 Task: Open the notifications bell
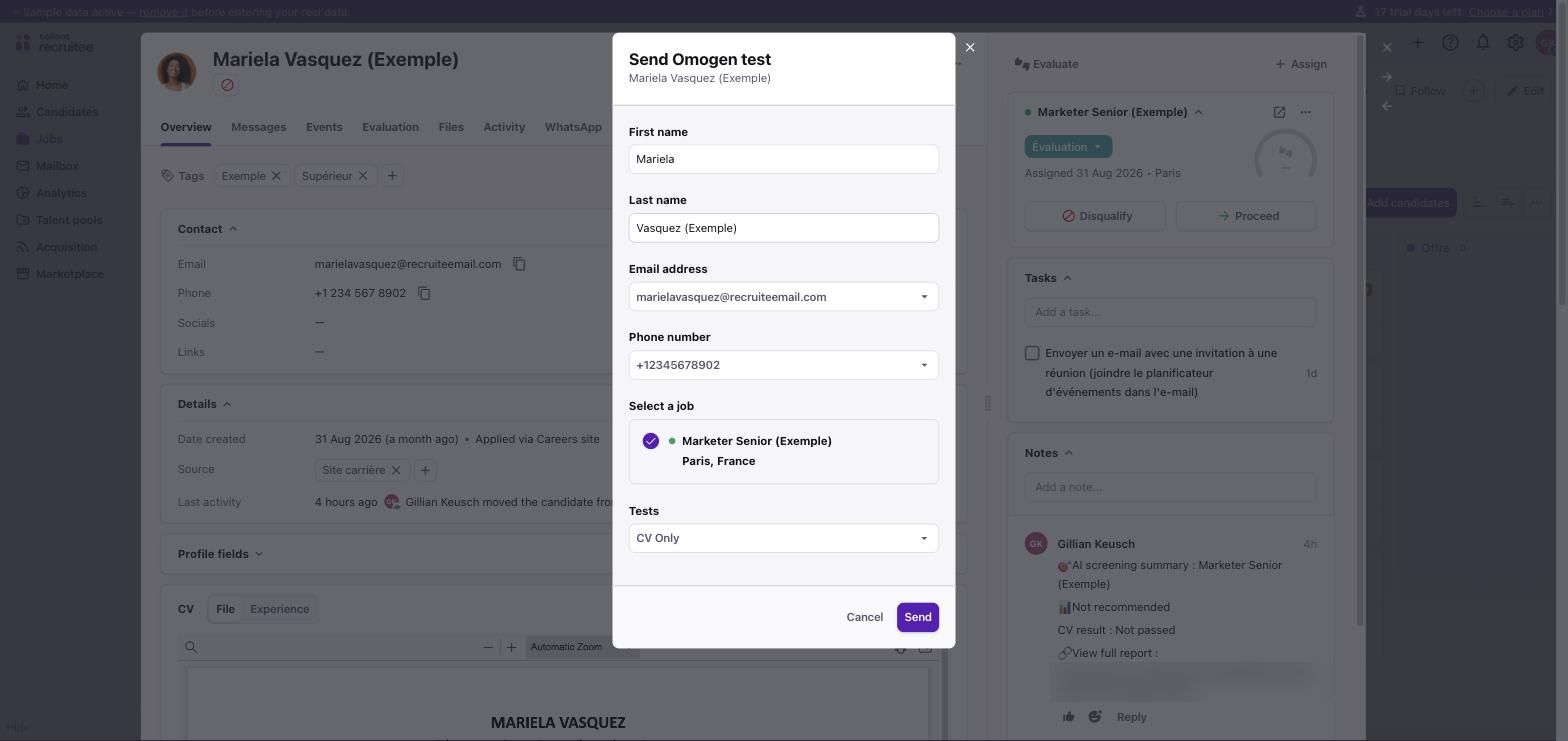[x=1483, y=42]
